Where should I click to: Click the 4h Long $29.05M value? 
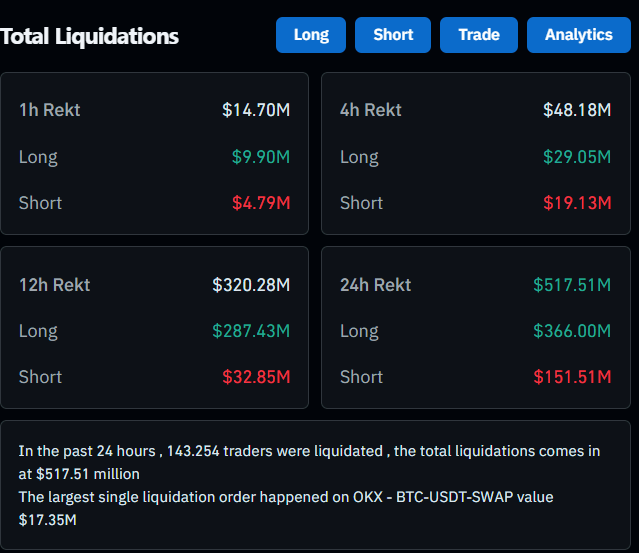point(577,157)
